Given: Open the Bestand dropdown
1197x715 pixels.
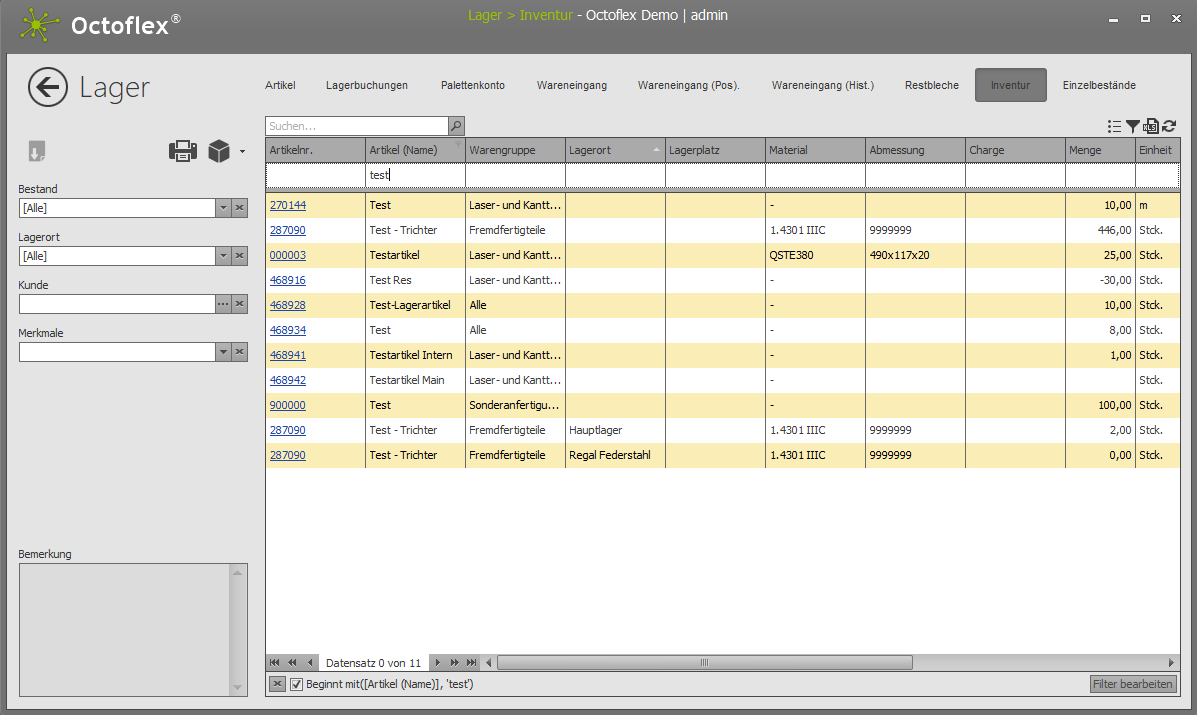Looking at the screenshot, I should (223, 208).
